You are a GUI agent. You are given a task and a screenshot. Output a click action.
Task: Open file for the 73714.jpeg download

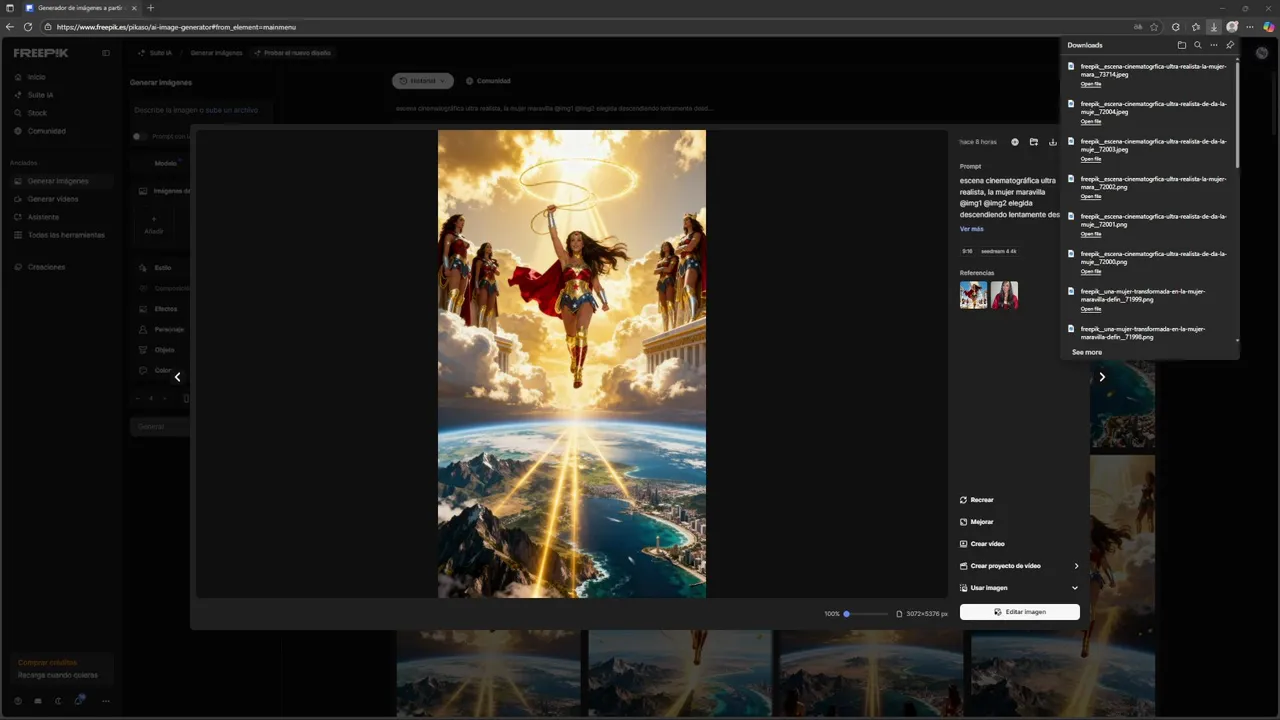point(1090,84)
